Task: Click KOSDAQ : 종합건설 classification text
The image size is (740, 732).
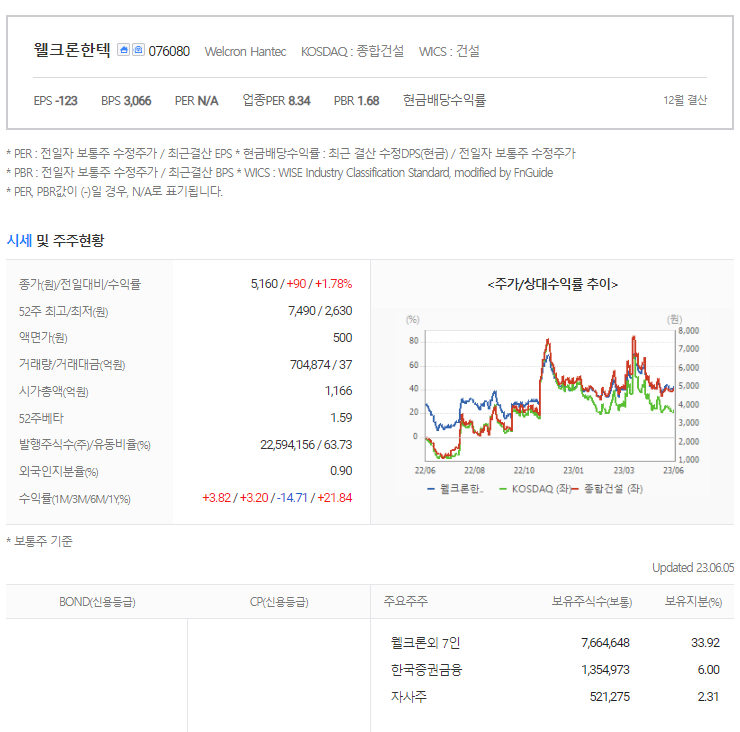Action: (x=352, y=51)
